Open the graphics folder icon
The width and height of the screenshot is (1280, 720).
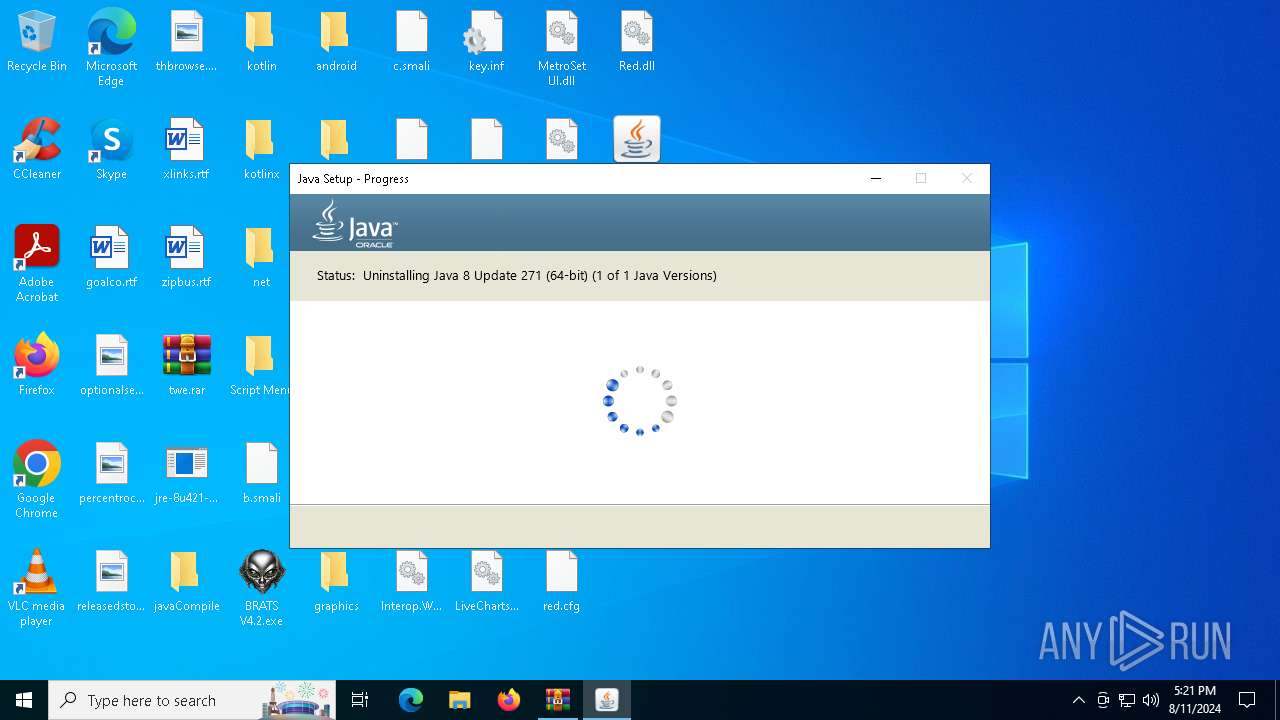(x=336, y=581)
